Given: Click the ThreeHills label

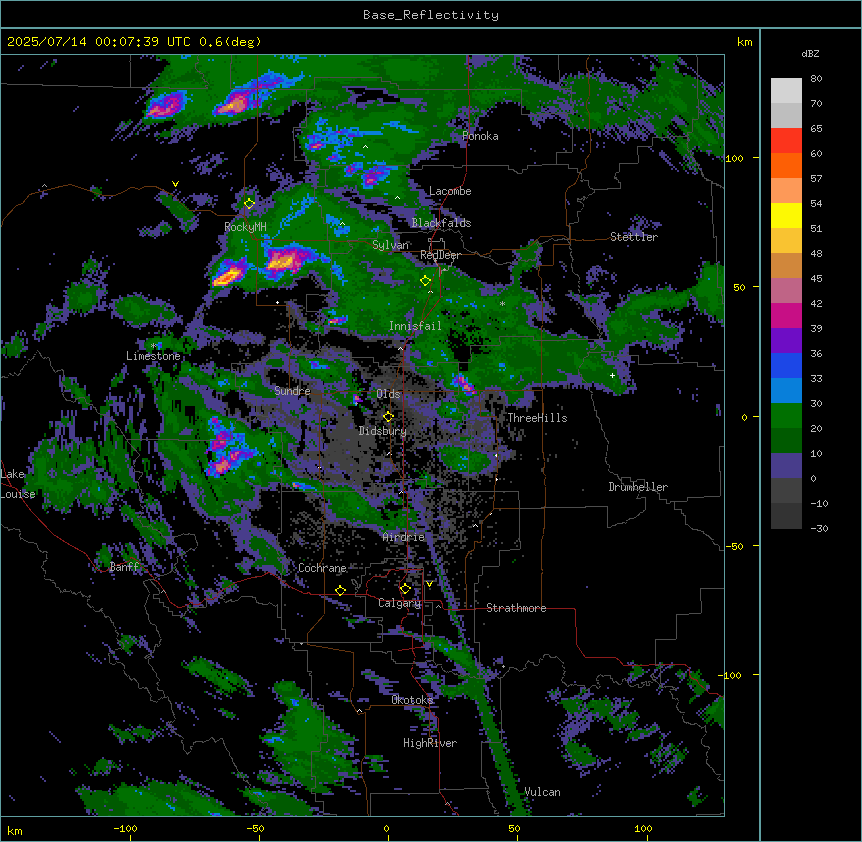Looking at the screenshot, I should (537, 418).
